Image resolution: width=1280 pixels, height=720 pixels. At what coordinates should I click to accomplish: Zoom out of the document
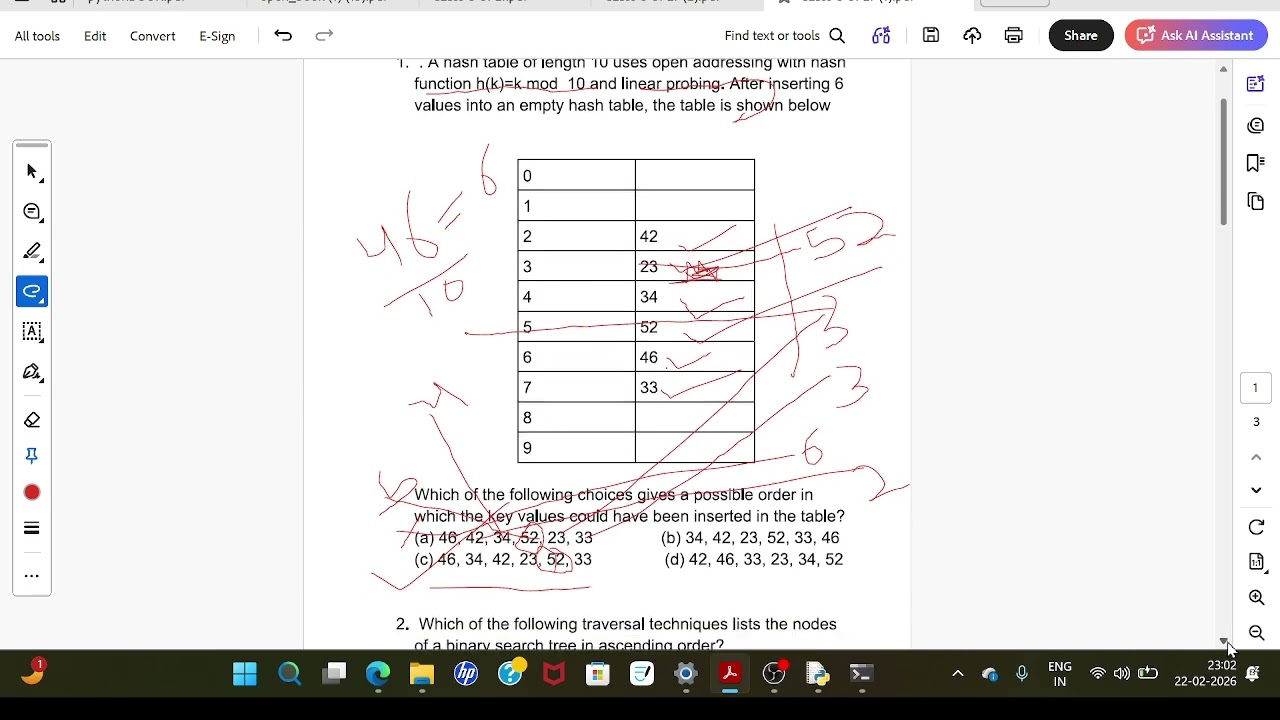[1257, 633]
